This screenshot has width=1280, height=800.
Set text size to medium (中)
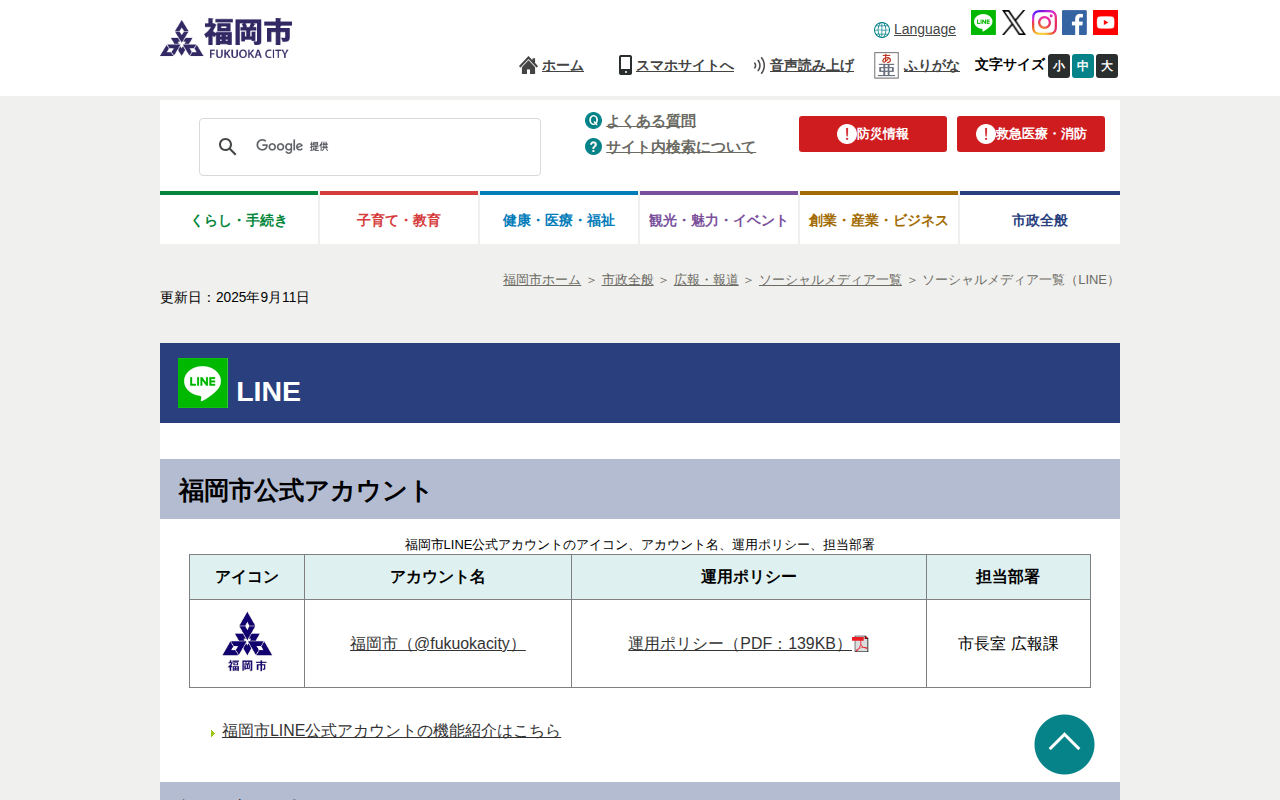[1083, 66]
